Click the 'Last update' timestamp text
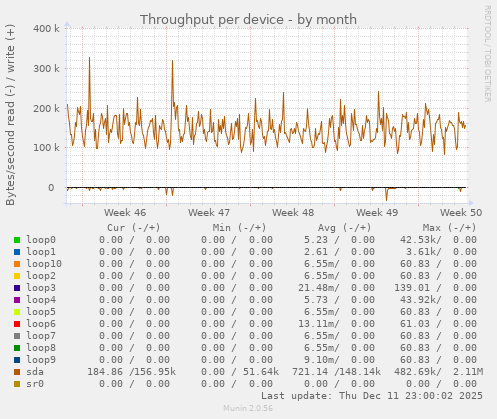The image size is (497, 419). pos(372,396)
